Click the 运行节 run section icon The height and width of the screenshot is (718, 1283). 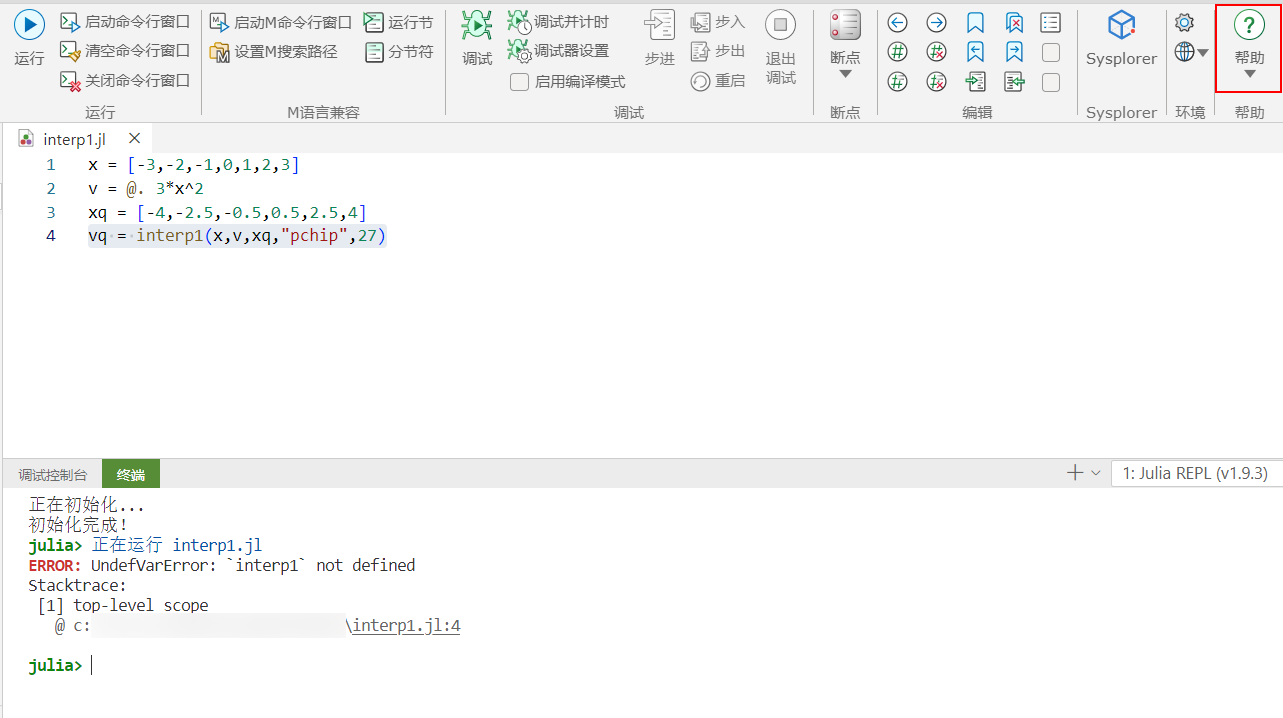point(374,22)
